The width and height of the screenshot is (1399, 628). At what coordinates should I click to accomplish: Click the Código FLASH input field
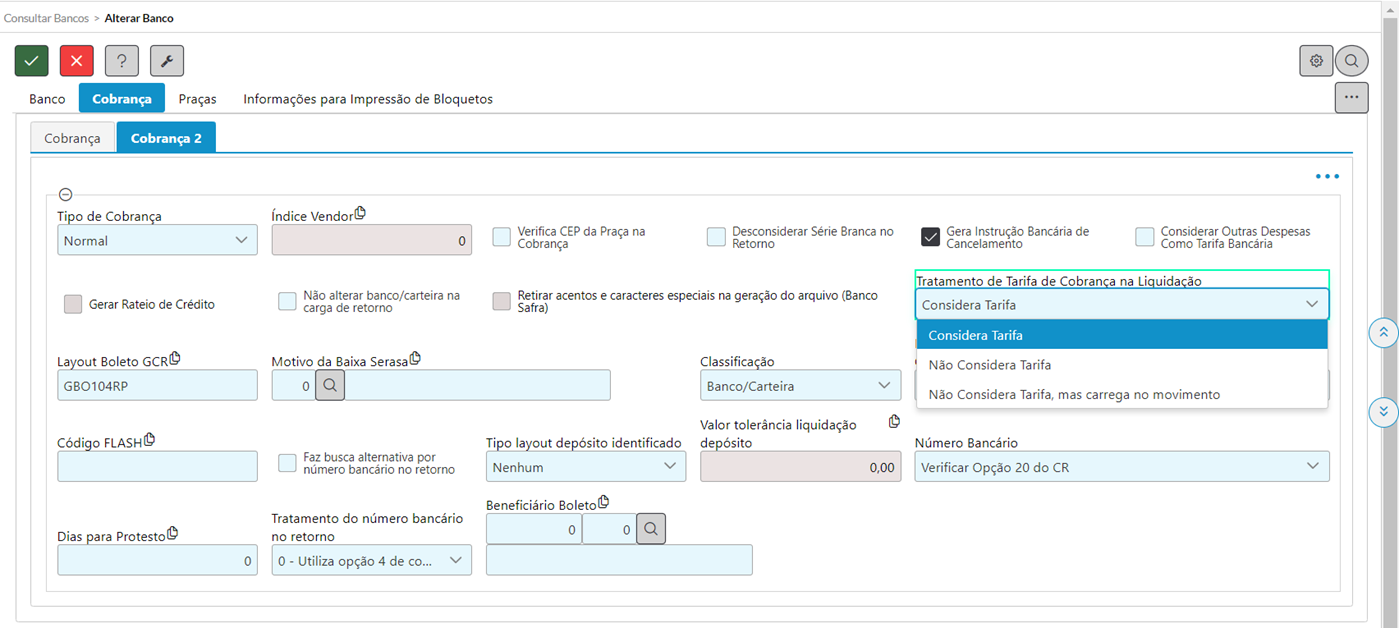tap(157, 467)
